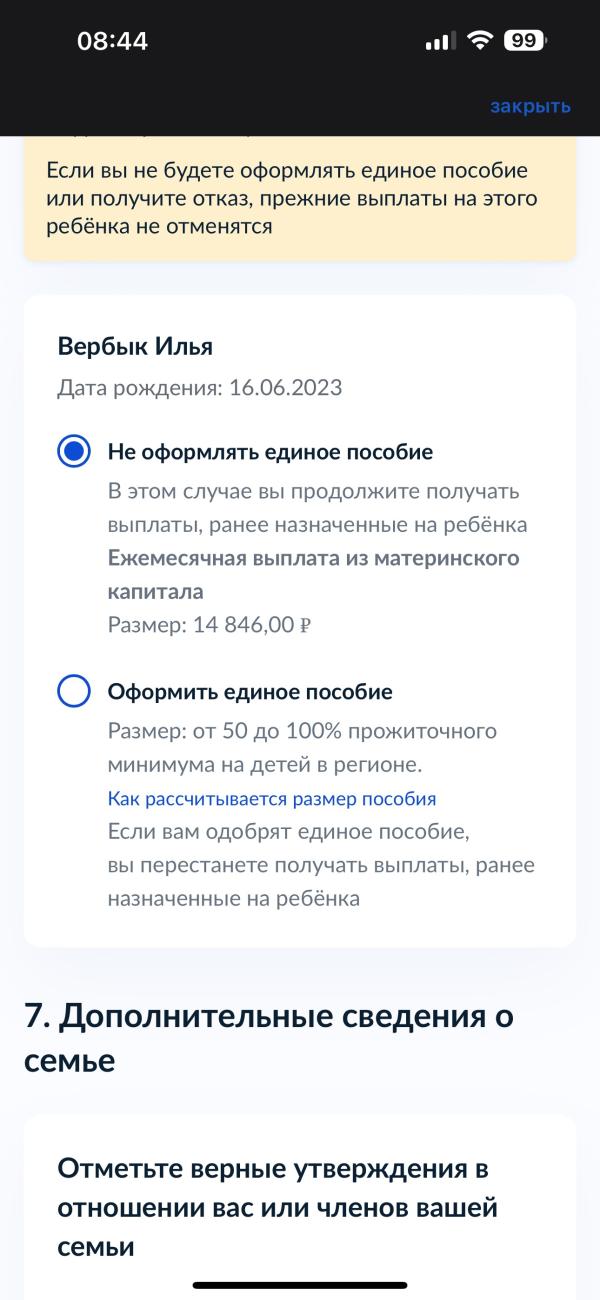The height and width of the screenshot is (1300, 600).
Task: Close the form via закрыть link
Action: (x=530, y=106)
